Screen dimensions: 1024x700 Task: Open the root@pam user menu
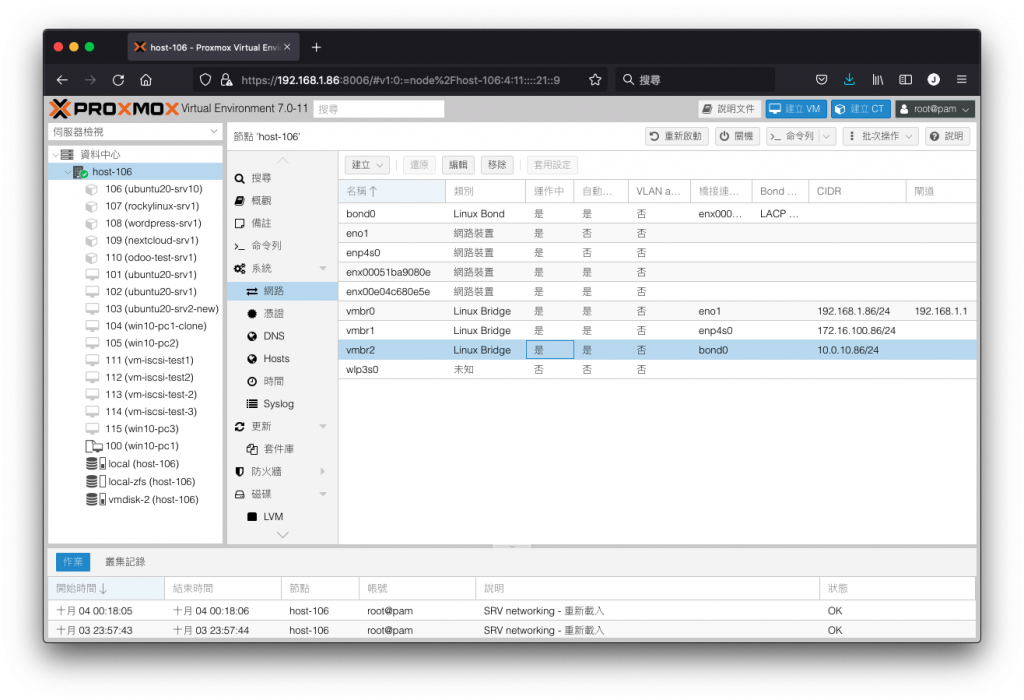[x=935, y=109]
